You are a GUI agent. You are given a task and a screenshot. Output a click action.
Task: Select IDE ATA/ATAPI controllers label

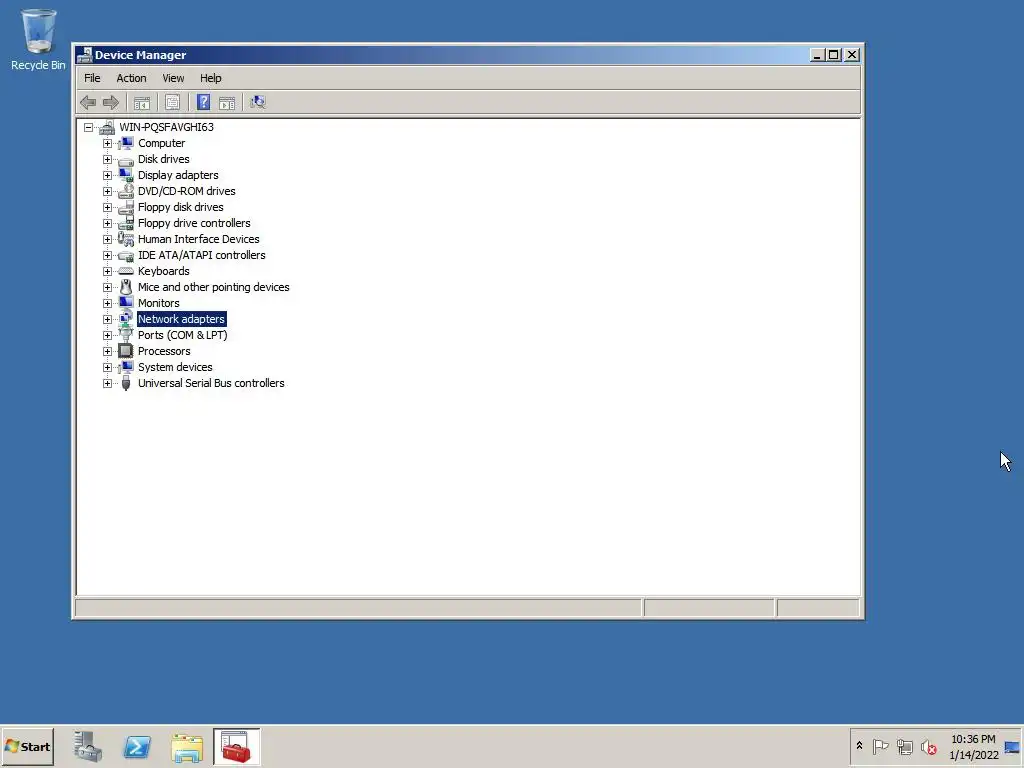[202, 255]
